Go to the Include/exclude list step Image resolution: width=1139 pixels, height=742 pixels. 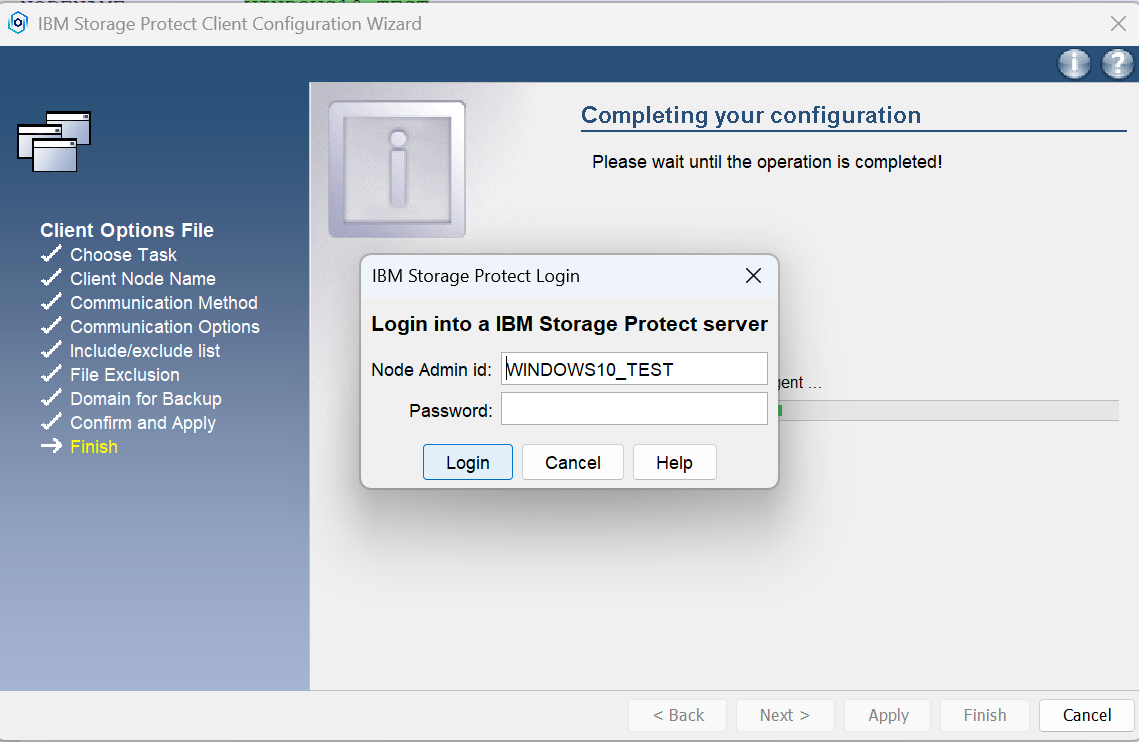coord(145,351)
